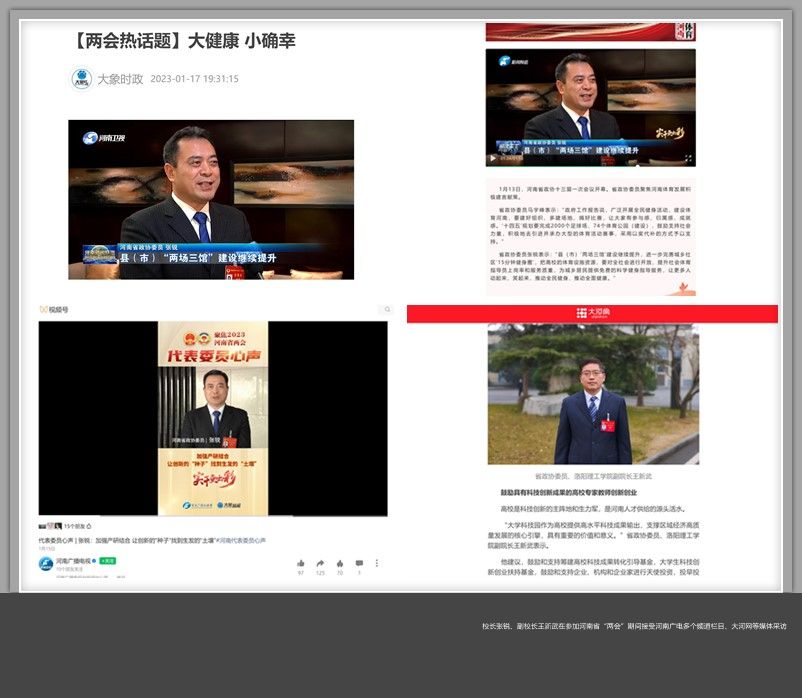Click the 视频号 logo label
This screenshot has height=698, width=802.
(54, 310)
